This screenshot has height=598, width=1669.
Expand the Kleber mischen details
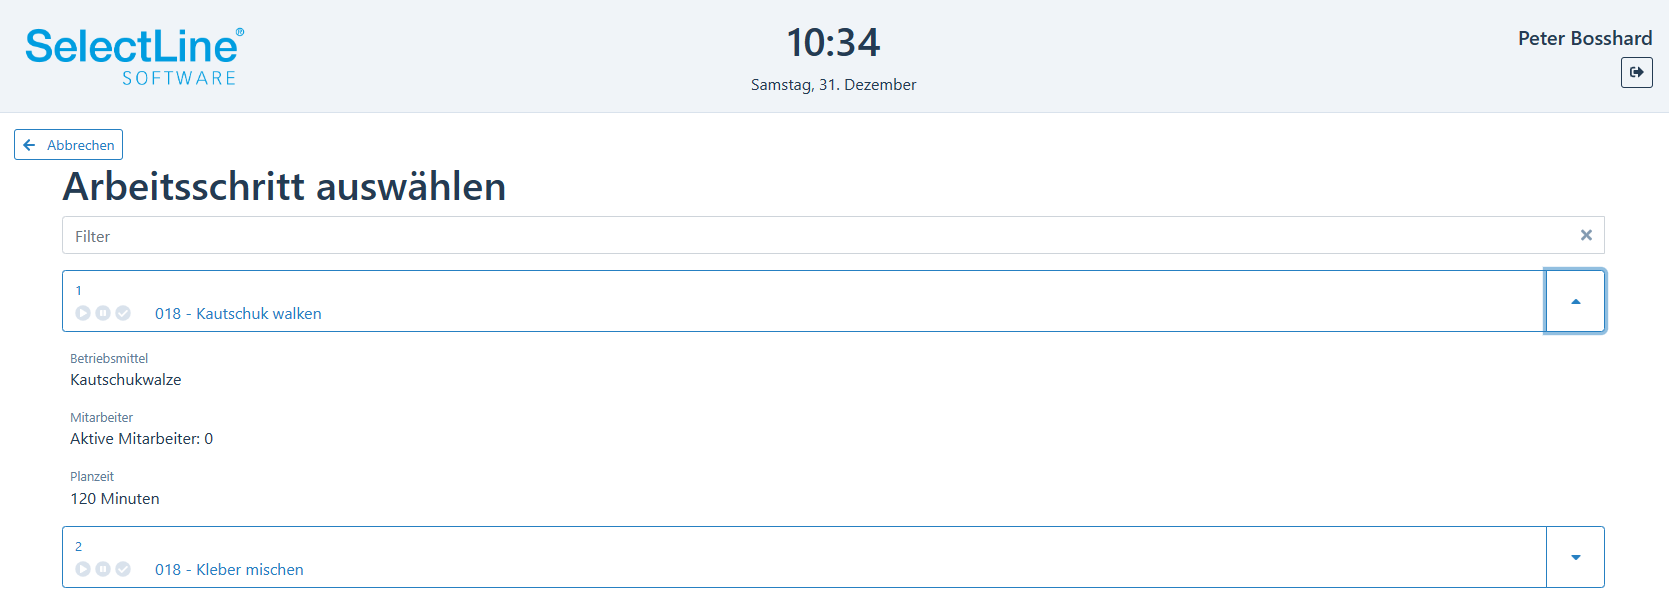tap(1575, 557)
